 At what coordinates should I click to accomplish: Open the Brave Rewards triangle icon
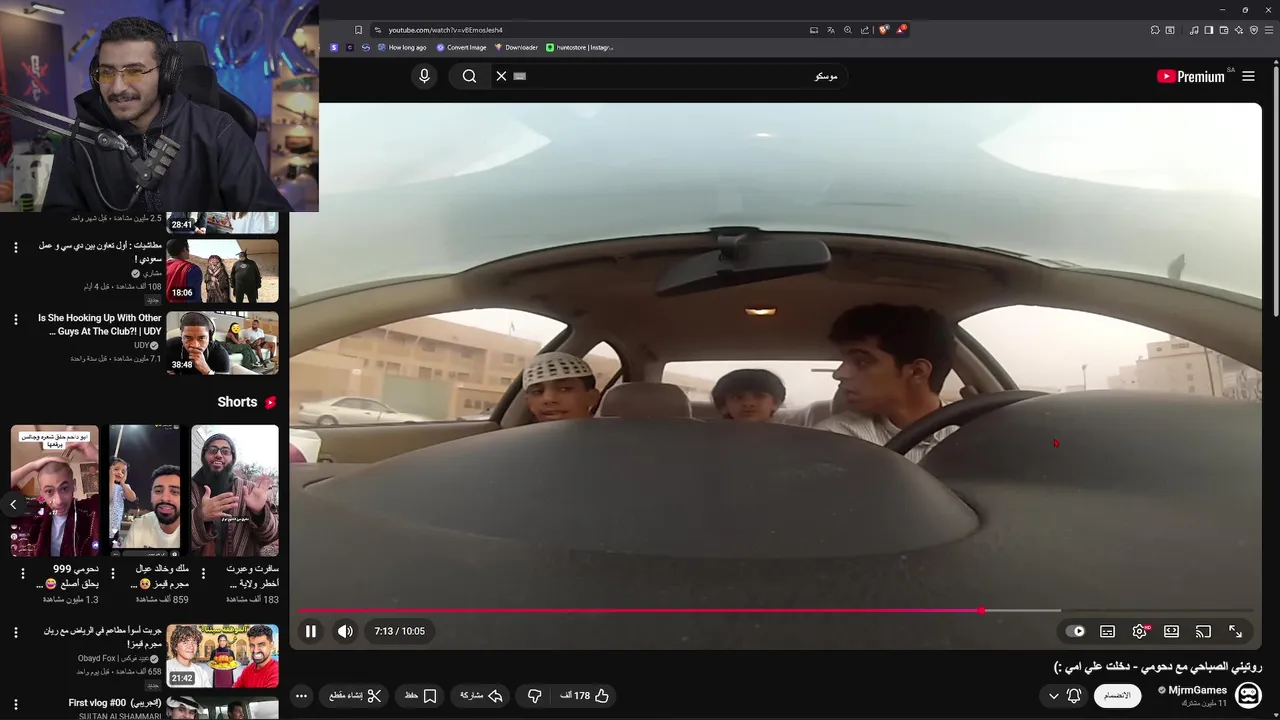point(900,30)
